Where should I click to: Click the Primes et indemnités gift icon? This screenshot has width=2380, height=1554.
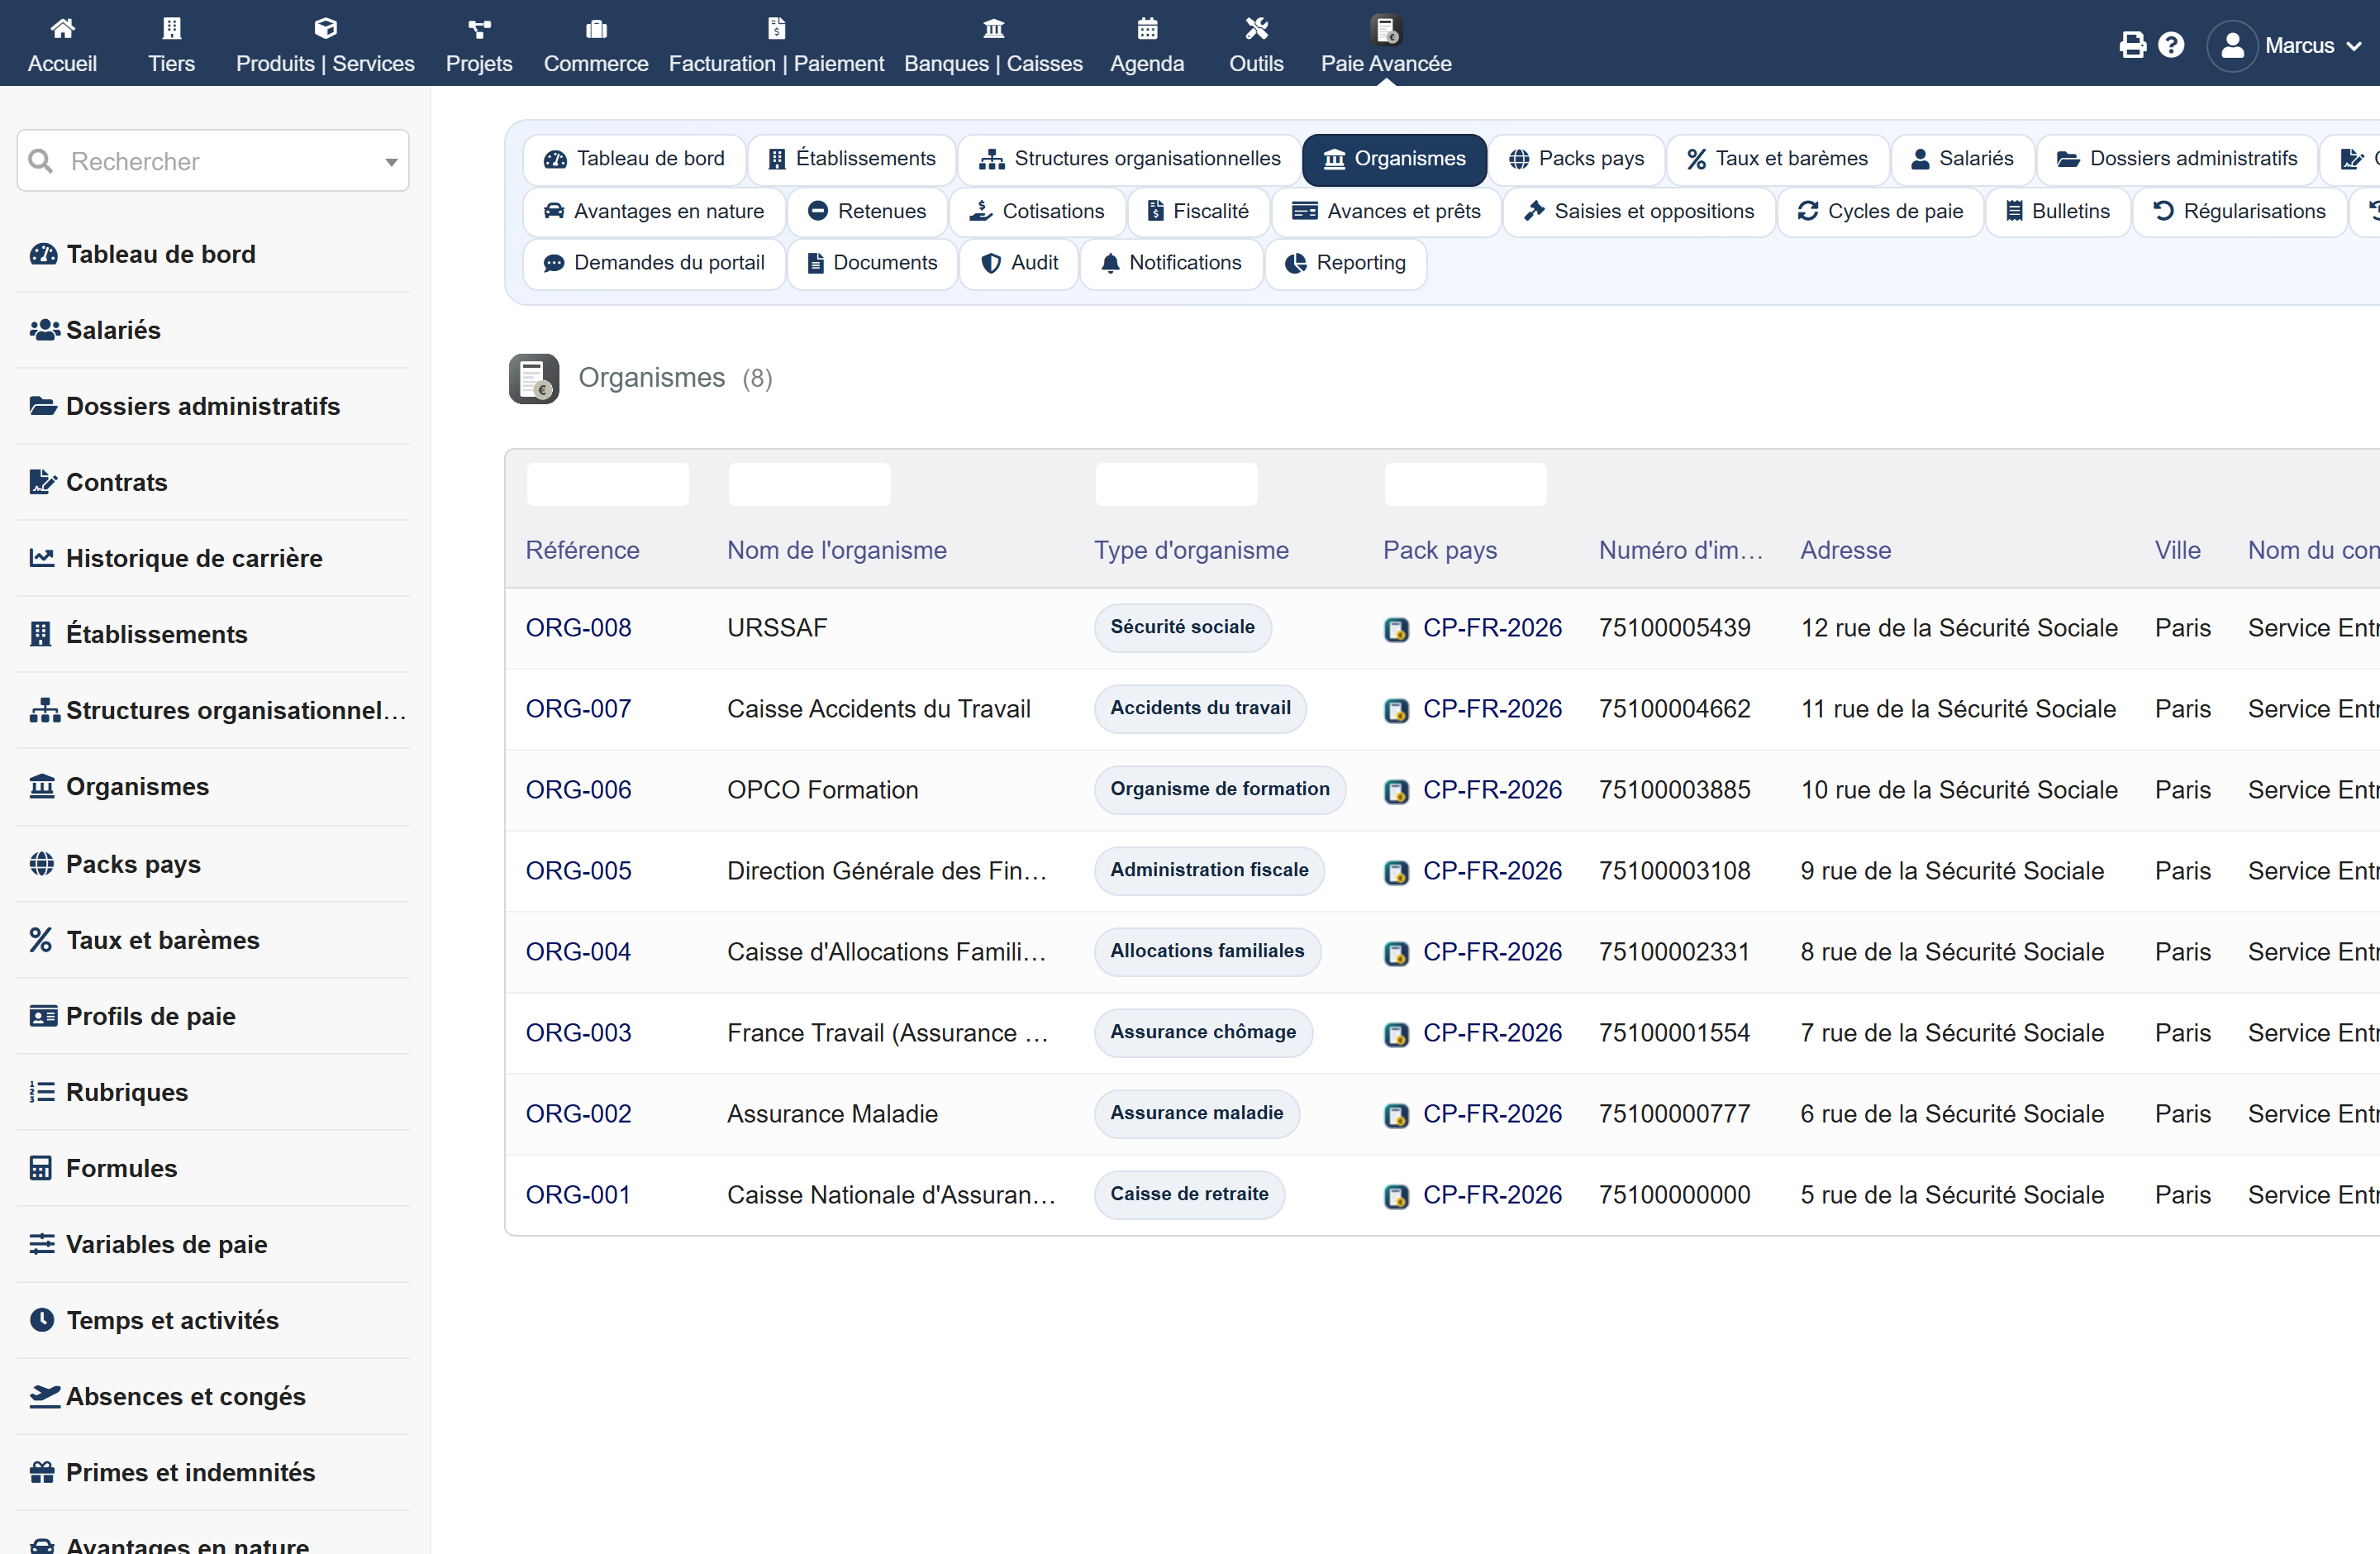click(x=42, y=1472)
